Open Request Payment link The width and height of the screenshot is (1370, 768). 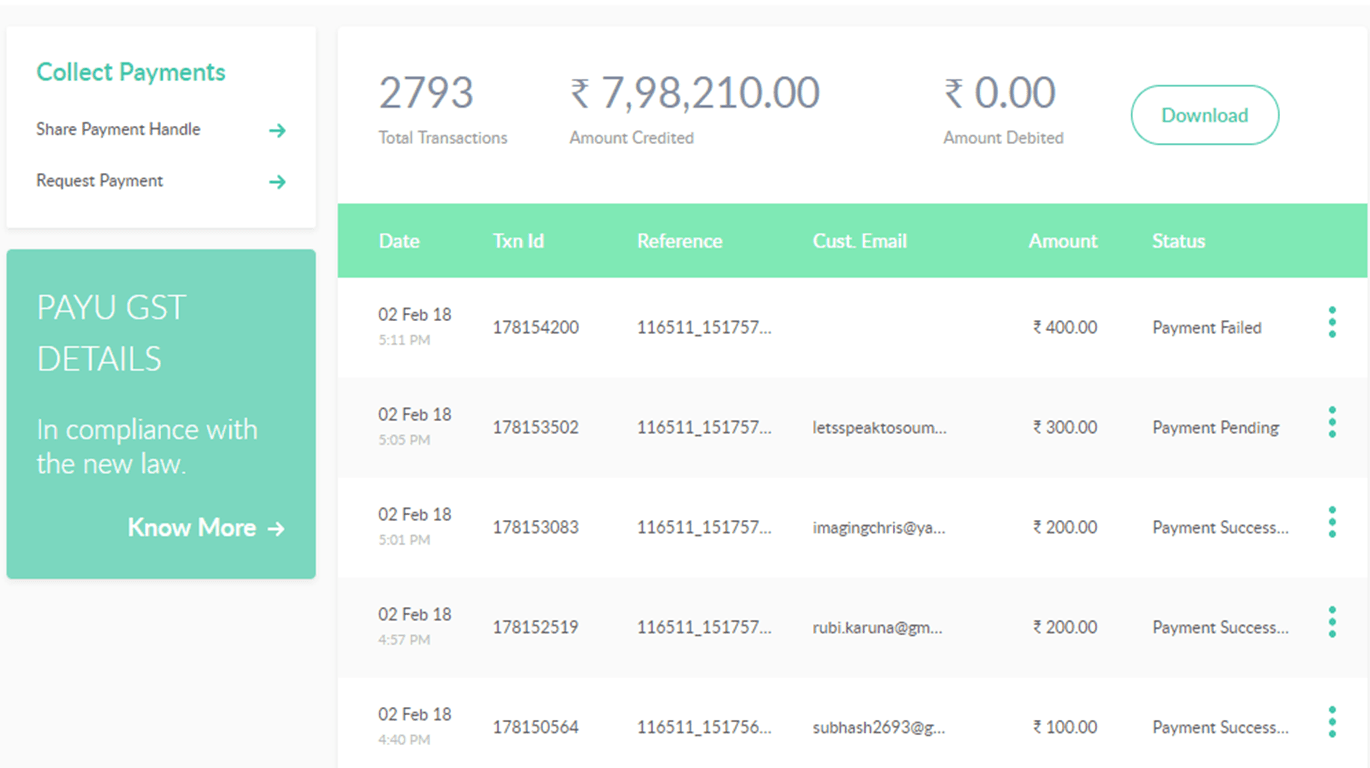point(100,181)
